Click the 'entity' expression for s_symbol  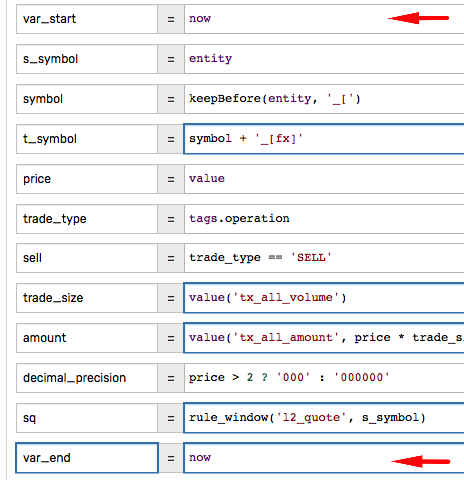[324, 59]
